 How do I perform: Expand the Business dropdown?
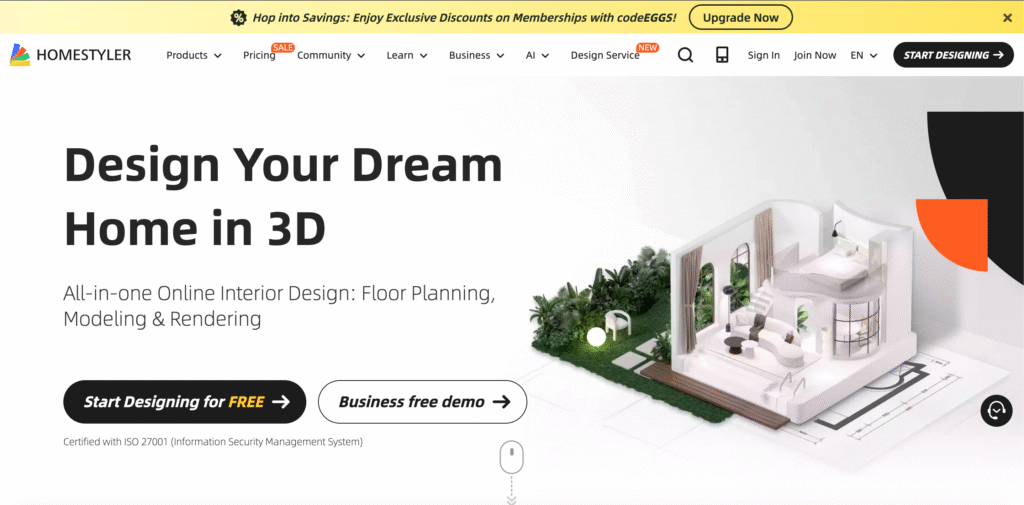coord(477,56)
